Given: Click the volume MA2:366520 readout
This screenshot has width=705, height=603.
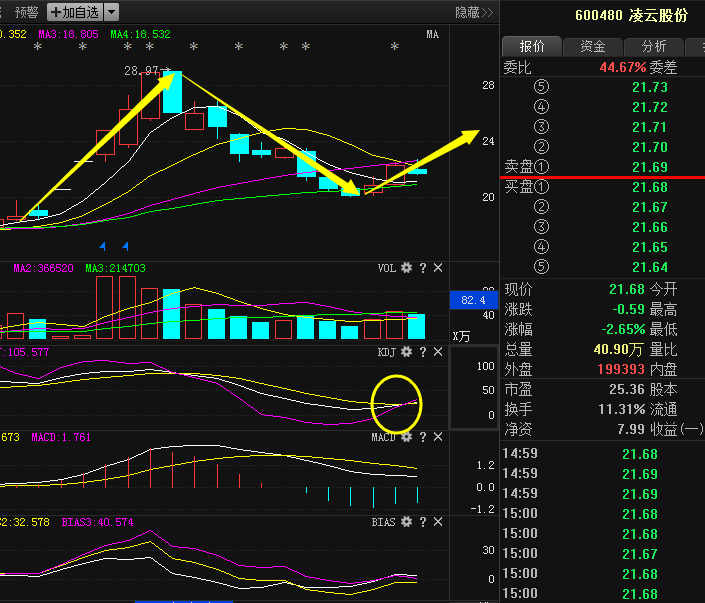Looking at the screenshot, I should 43,268.
